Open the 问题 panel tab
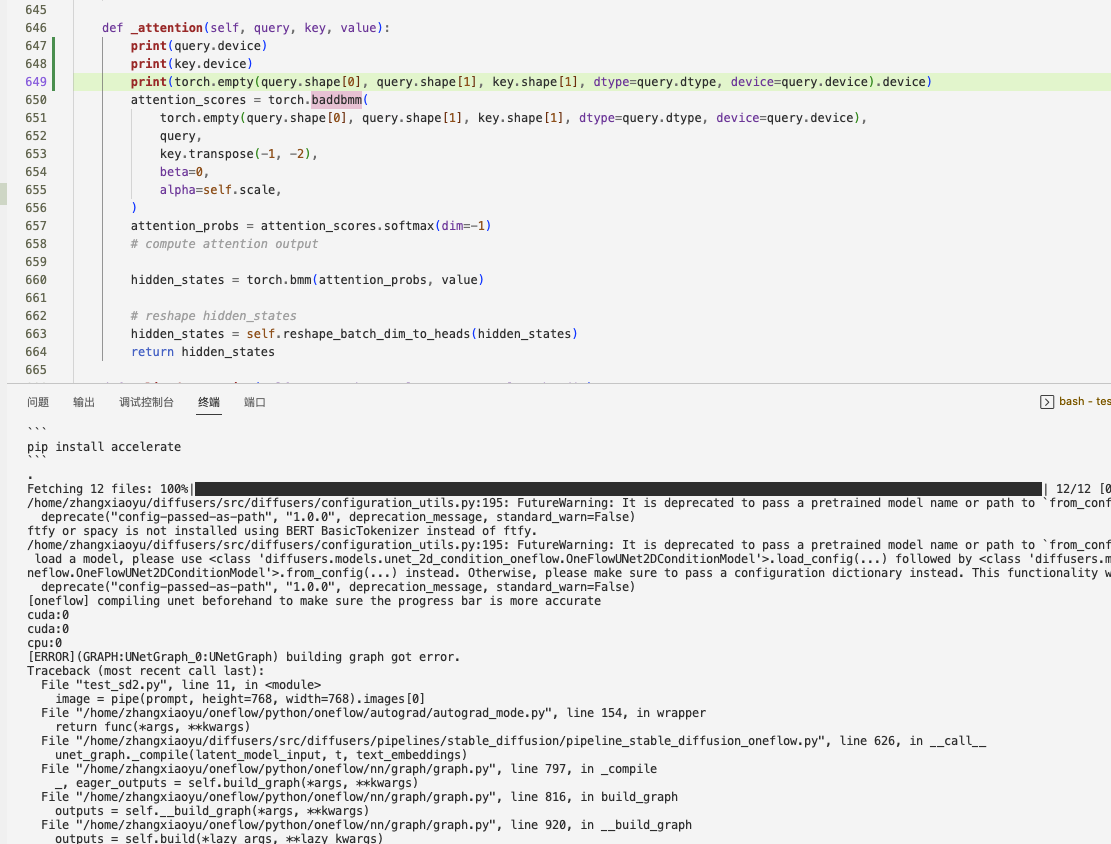The image size is (1111, 844). 38,401
